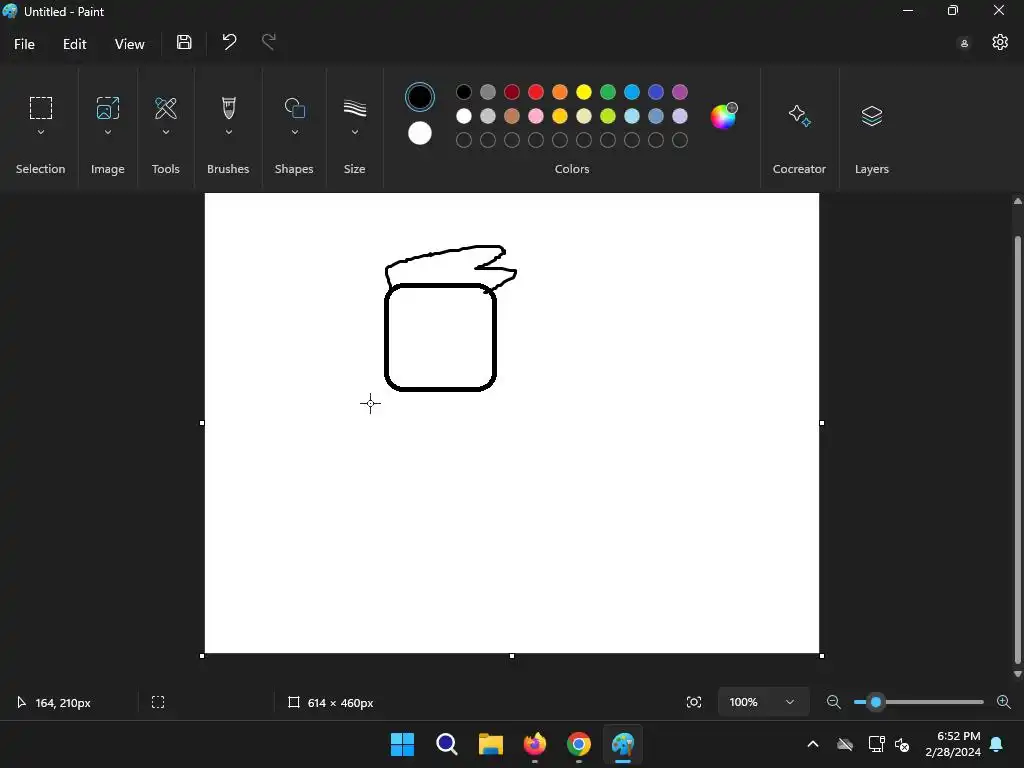The image size is (1024, 768).
Task: Pick the red color swatch
Action: 536,92
